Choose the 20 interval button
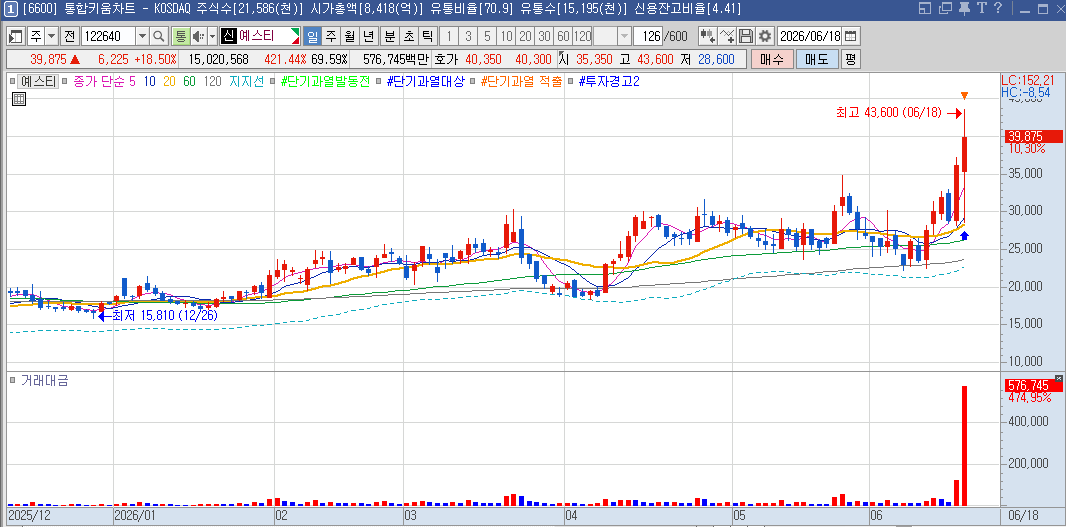Image resolution: width=1066 pixels, height=527 pixels. tap(526, 36)
